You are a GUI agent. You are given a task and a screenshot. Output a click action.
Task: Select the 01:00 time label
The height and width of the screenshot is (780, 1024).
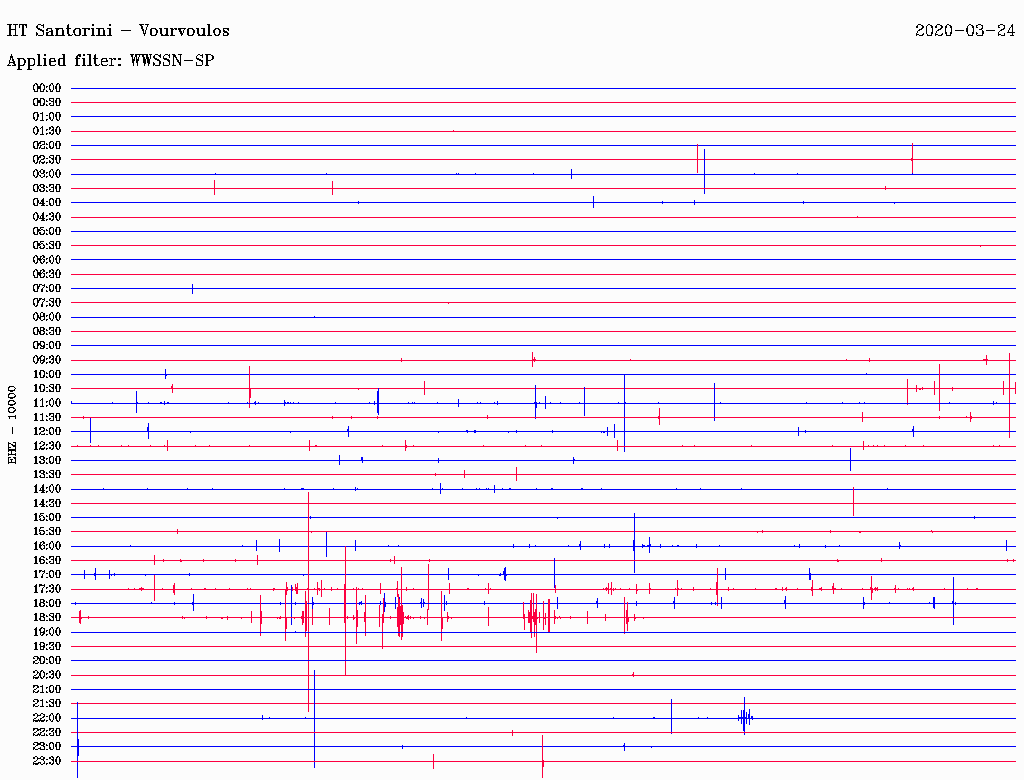click(47, 117)
